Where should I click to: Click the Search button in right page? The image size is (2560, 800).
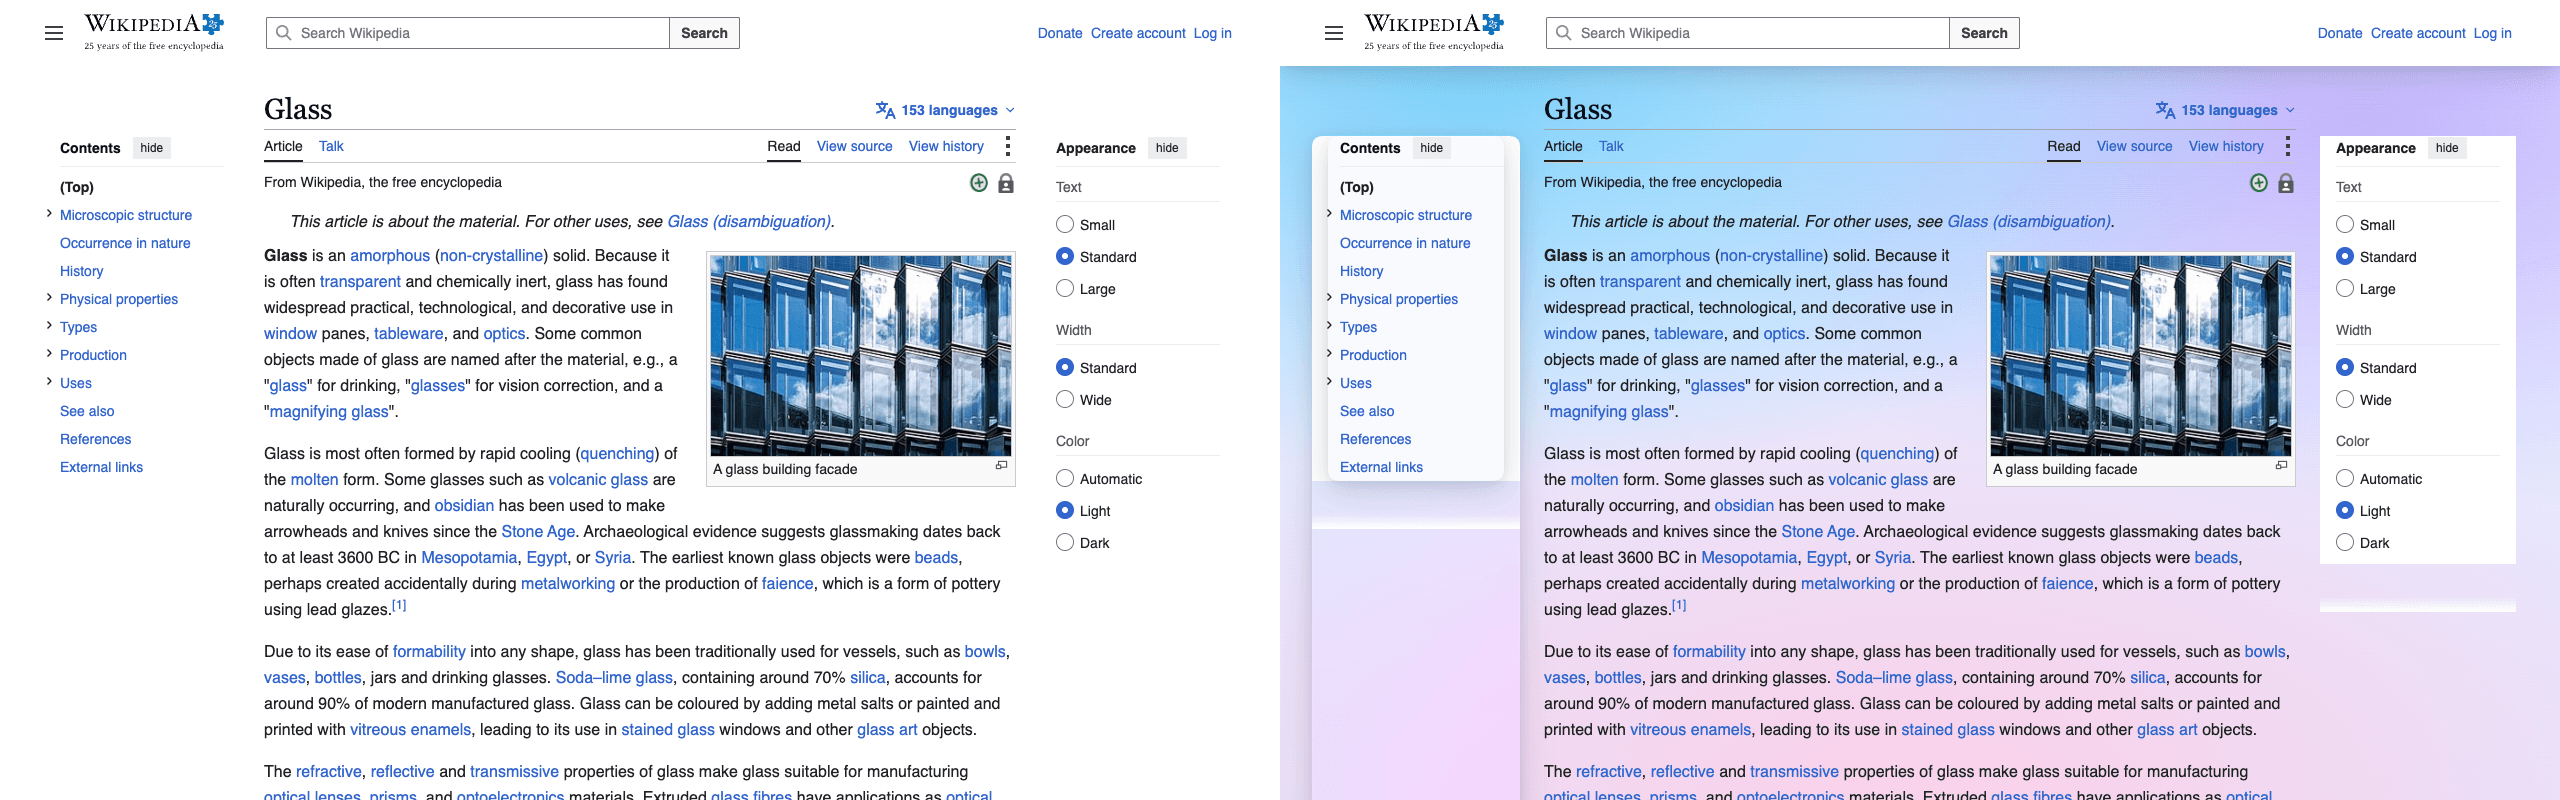(x=1984, y=33)
